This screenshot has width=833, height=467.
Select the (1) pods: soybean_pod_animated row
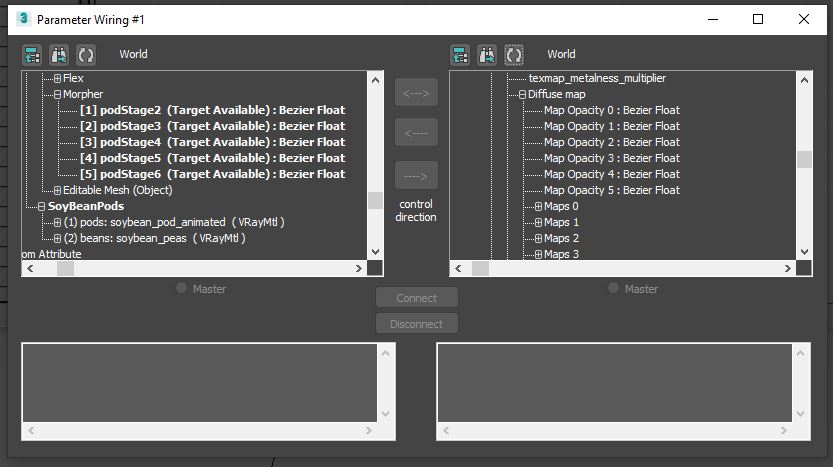tap(174, 222)
